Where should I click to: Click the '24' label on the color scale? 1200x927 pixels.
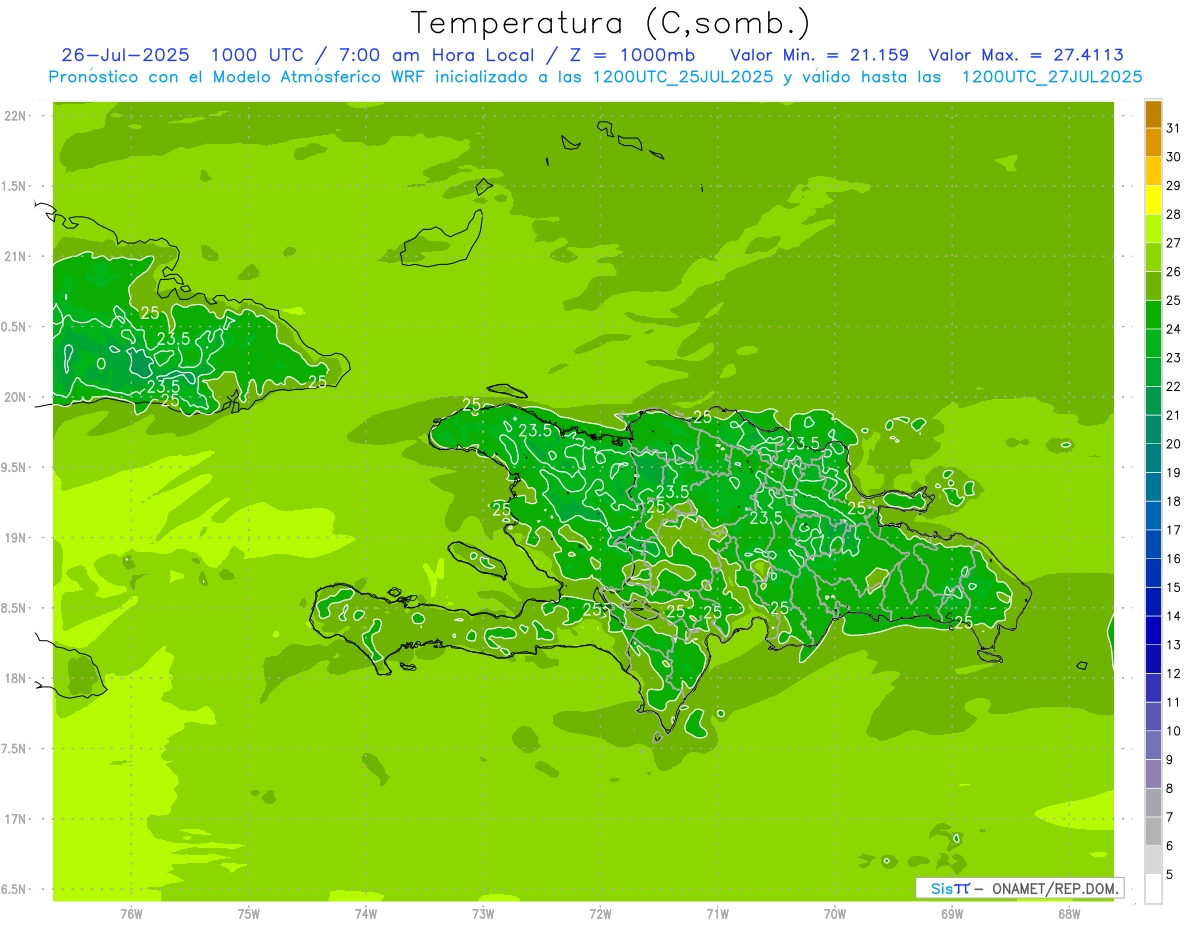click(1174, 329)
